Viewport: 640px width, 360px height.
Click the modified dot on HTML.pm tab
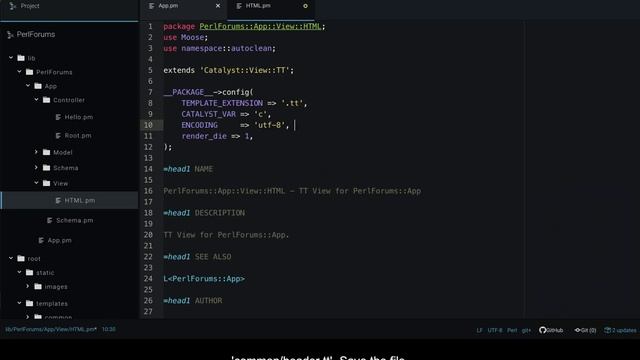(305, 6)
